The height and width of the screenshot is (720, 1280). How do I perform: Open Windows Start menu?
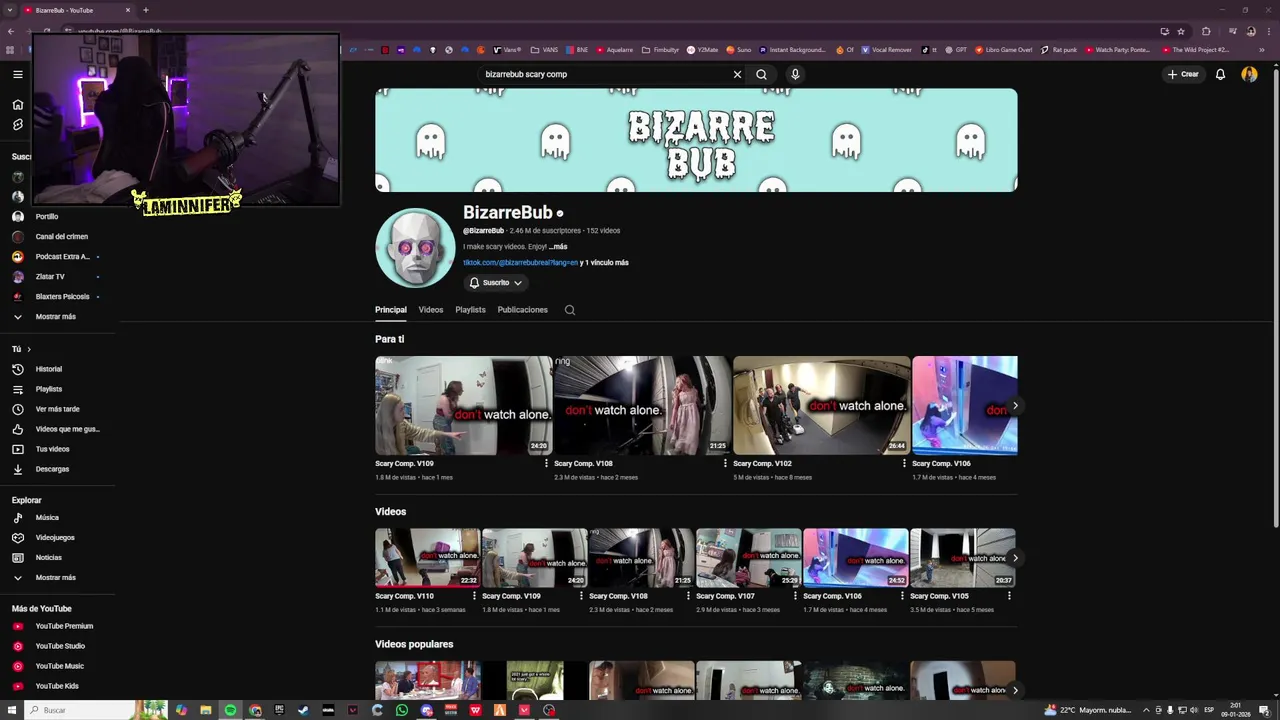pyautogui.click(x=12, y=710)
